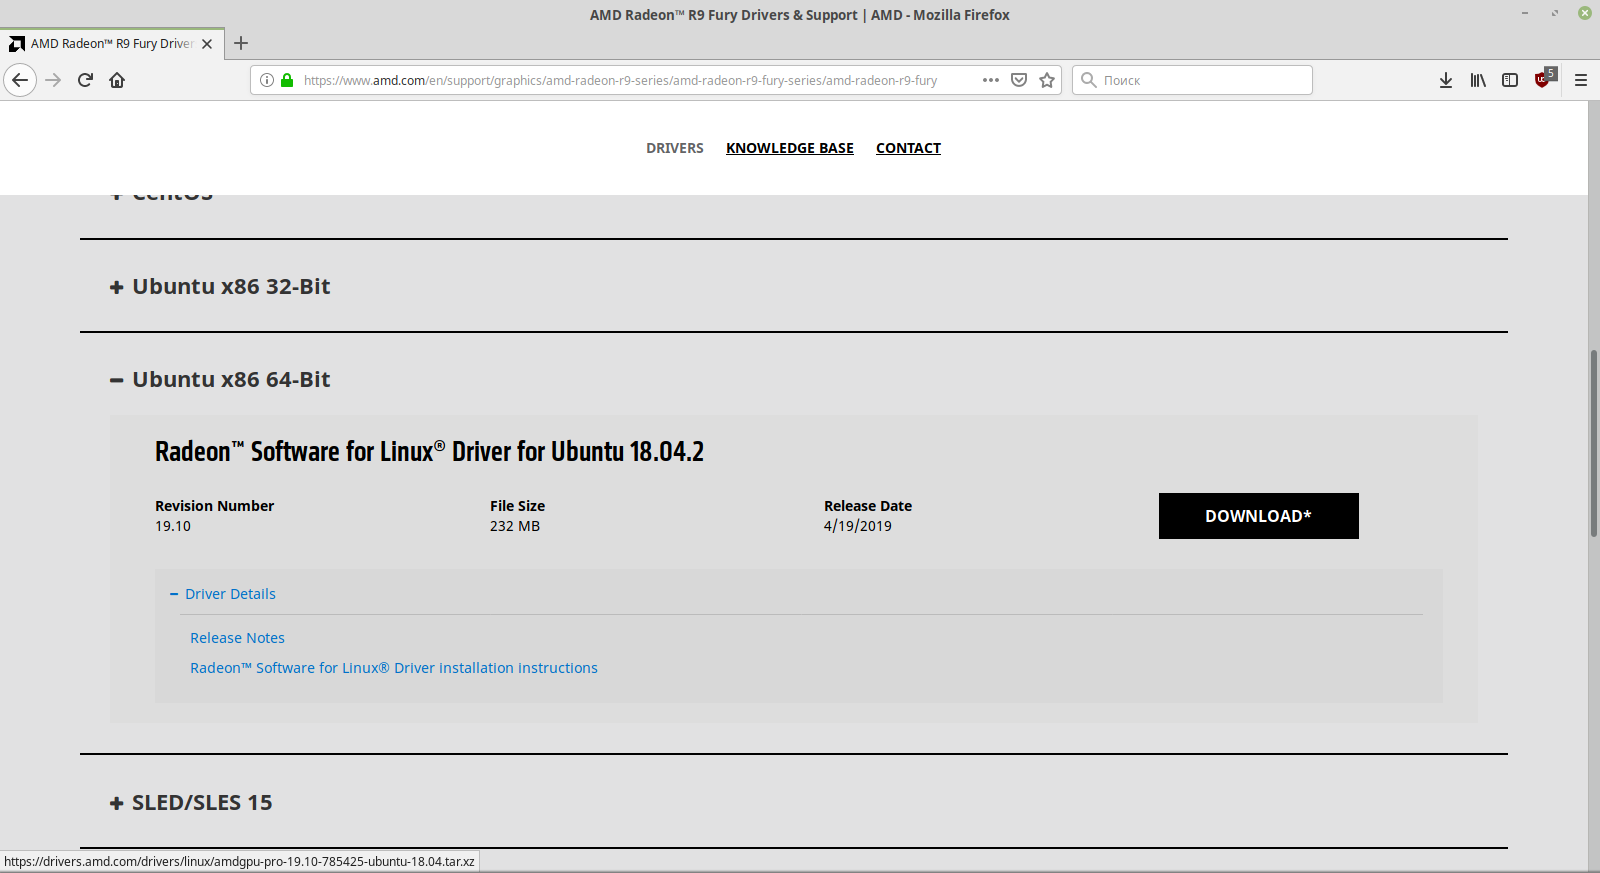Viewport: 1600px width, 873px height.
Task: Toggle the sidebar view
Action: [x=1510, y=80]
